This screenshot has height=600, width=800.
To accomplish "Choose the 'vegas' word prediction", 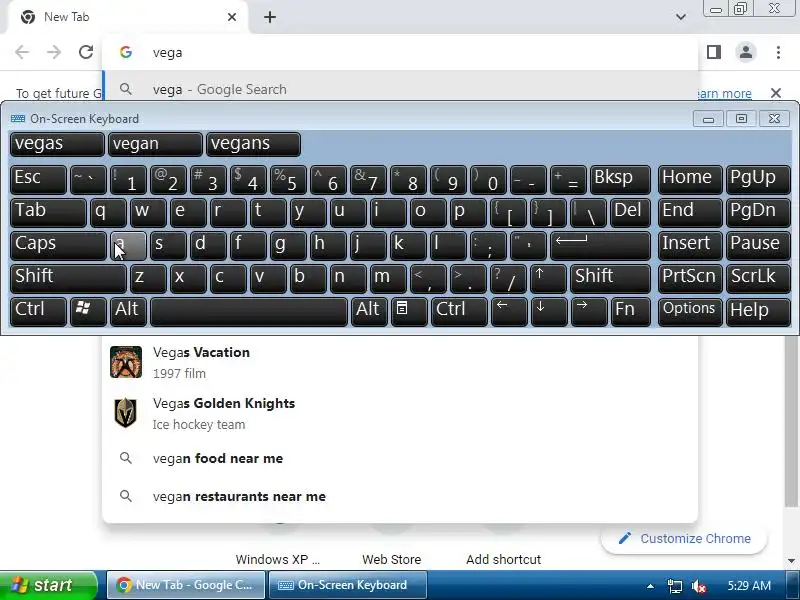I will [x=57, y=144].
